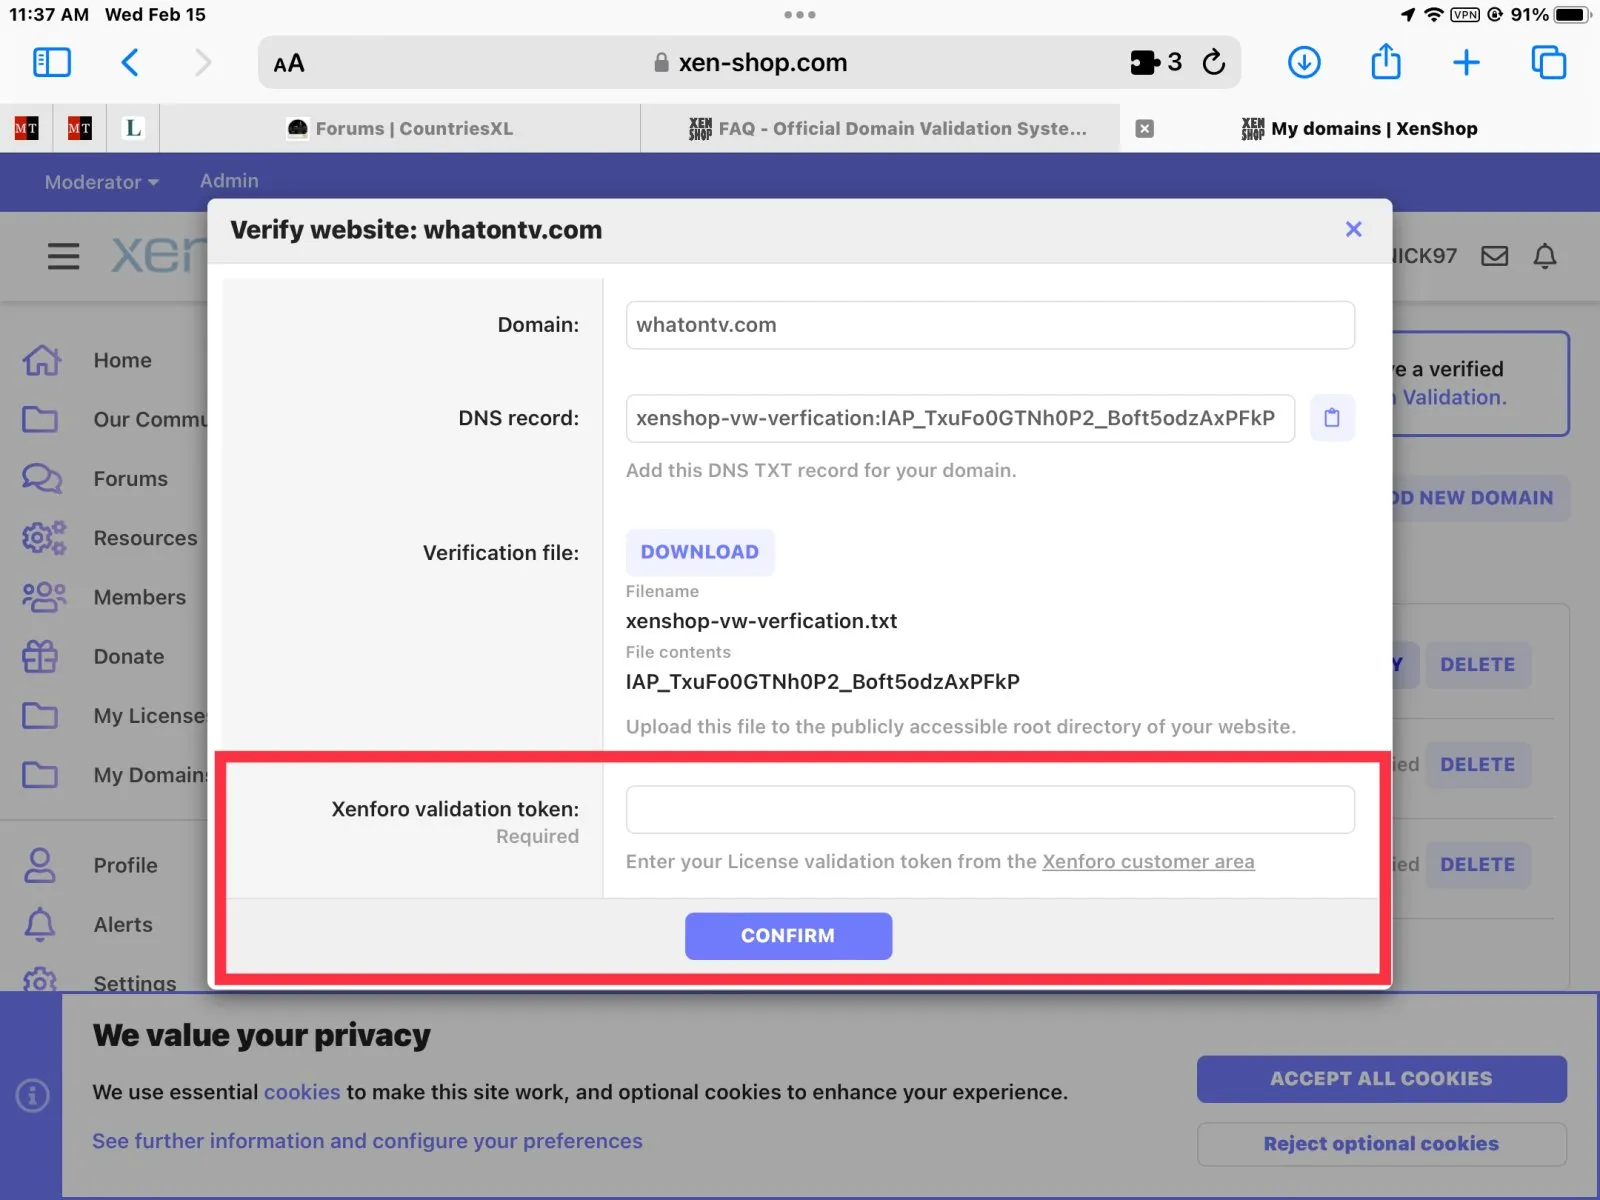Add a new Safari tab
The image size is (1600, 1200).
coord(1466,63)
